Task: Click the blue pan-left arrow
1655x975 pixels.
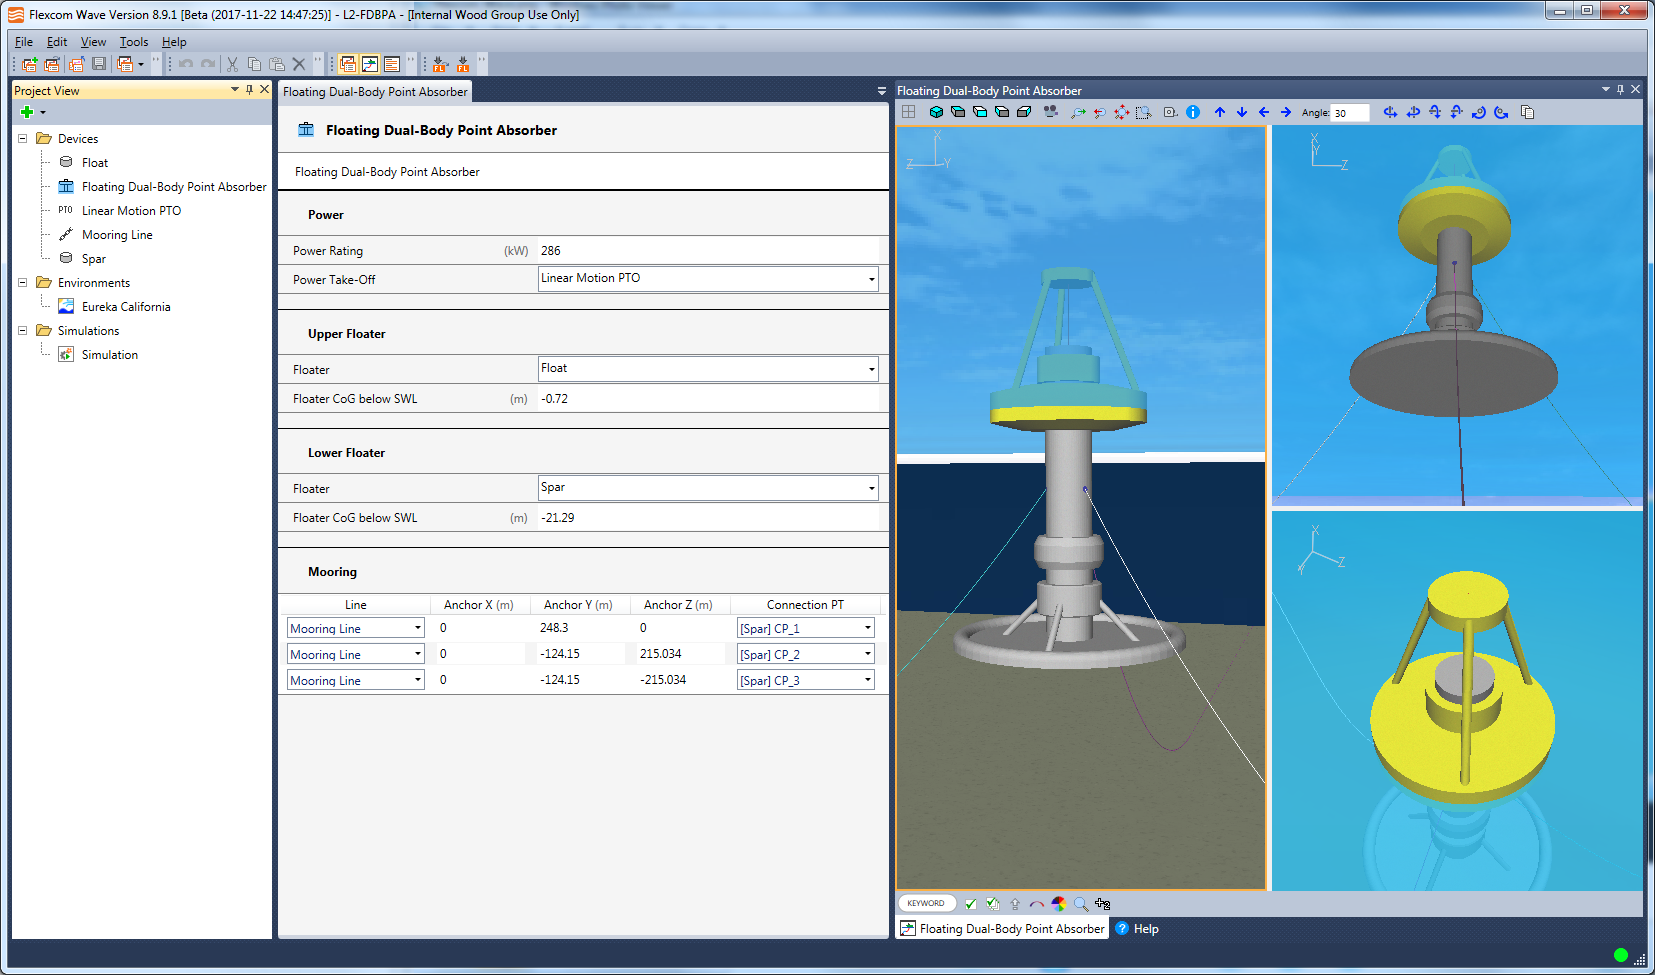Action: click(1264, 112)
